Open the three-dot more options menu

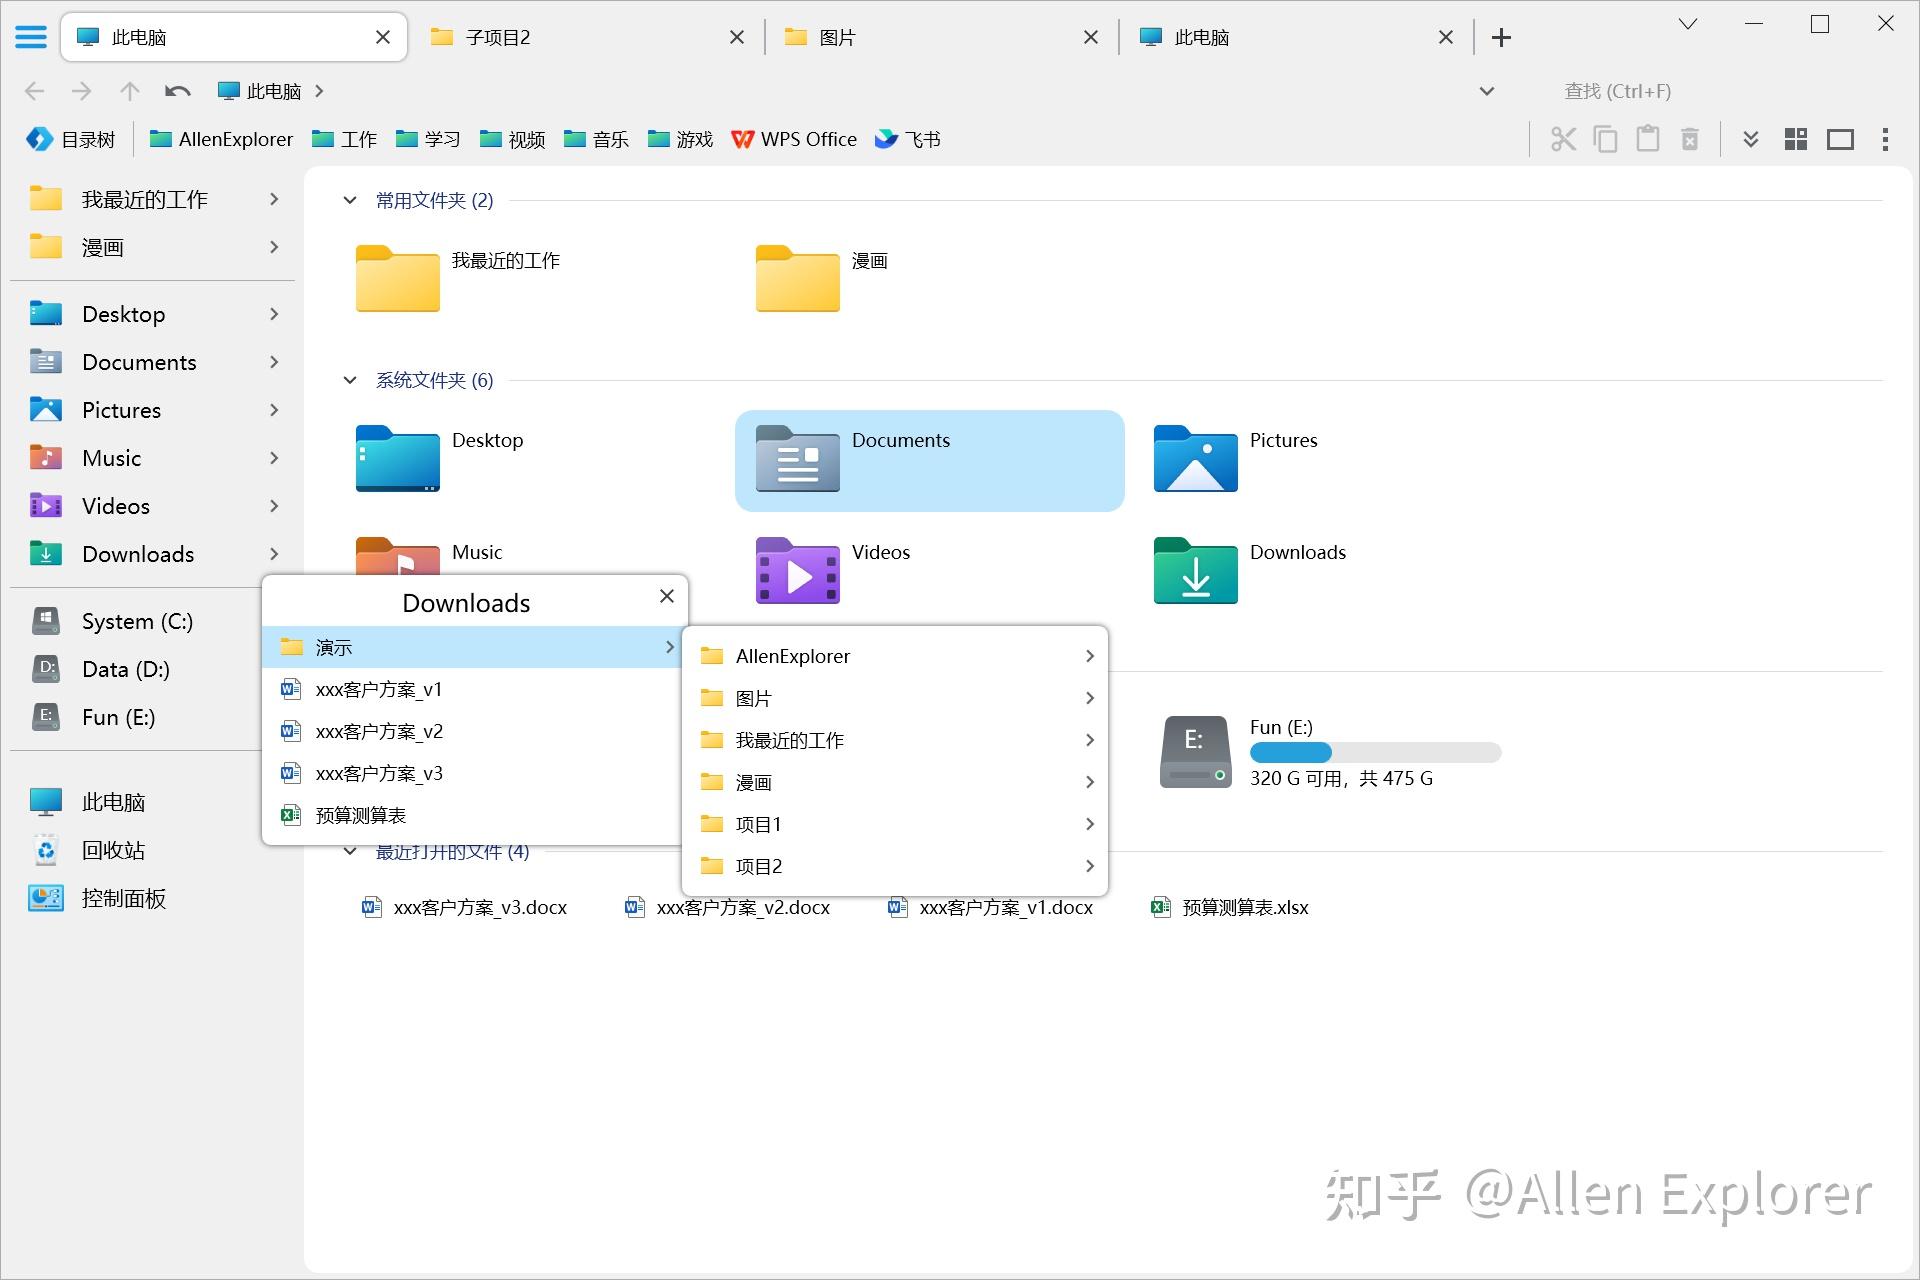coord(1885,139)
